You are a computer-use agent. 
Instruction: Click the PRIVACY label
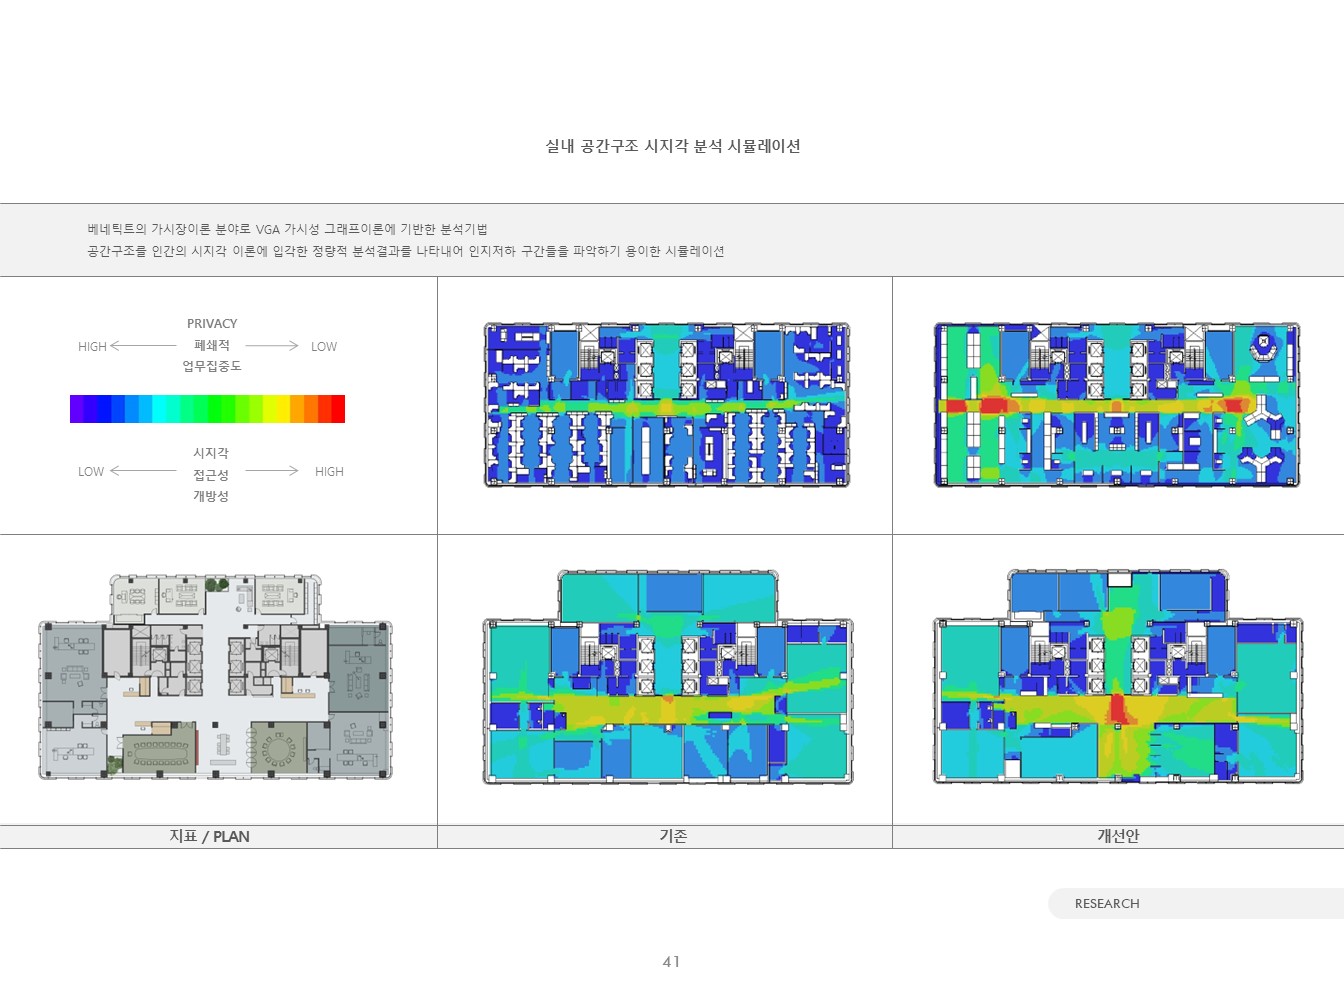click(212, 324)
